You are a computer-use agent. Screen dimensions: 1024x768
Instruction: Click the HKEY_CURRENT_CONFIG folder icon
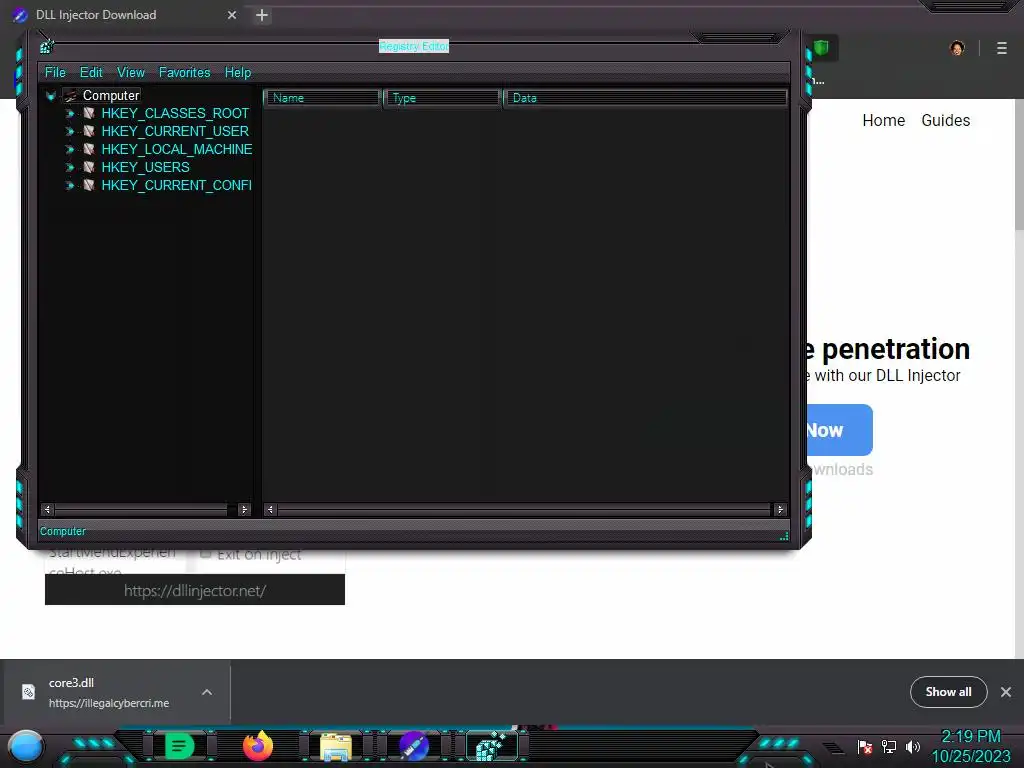pyautogui.click(x=89, y=185)
